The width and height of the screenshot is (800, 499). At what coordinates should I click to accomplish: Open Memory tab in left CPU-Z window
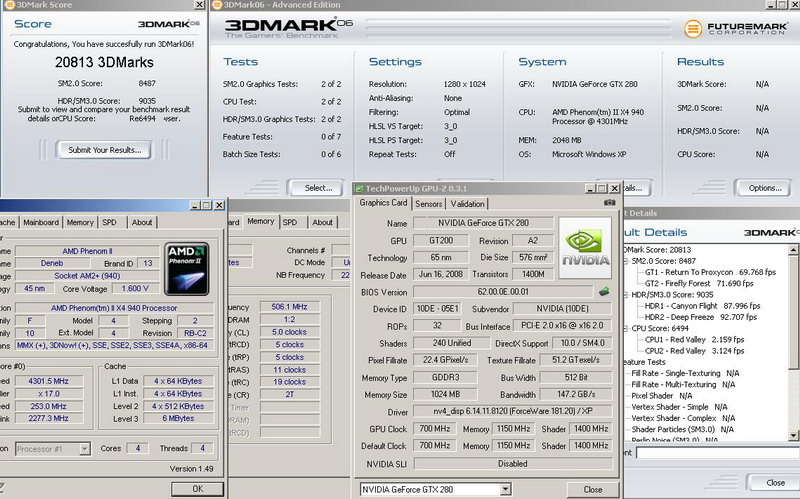tap(80, 222)
